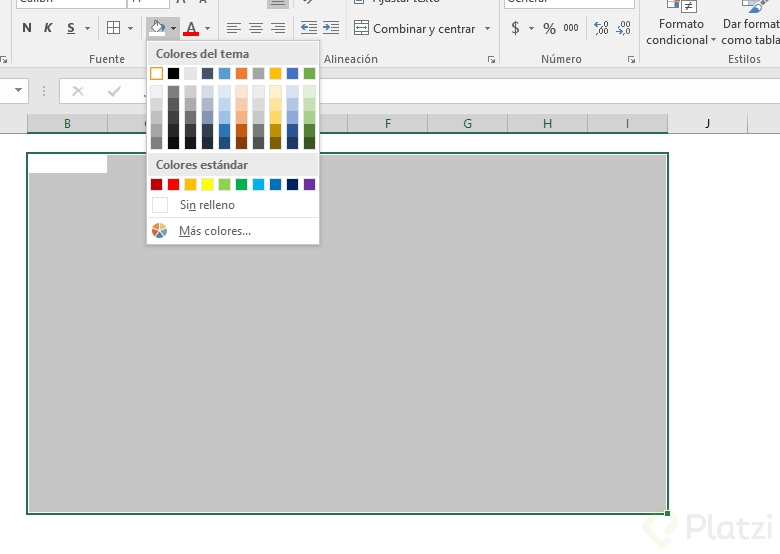Align text right
The width and height of the screenshot is (780, 554).
(278, 28)
